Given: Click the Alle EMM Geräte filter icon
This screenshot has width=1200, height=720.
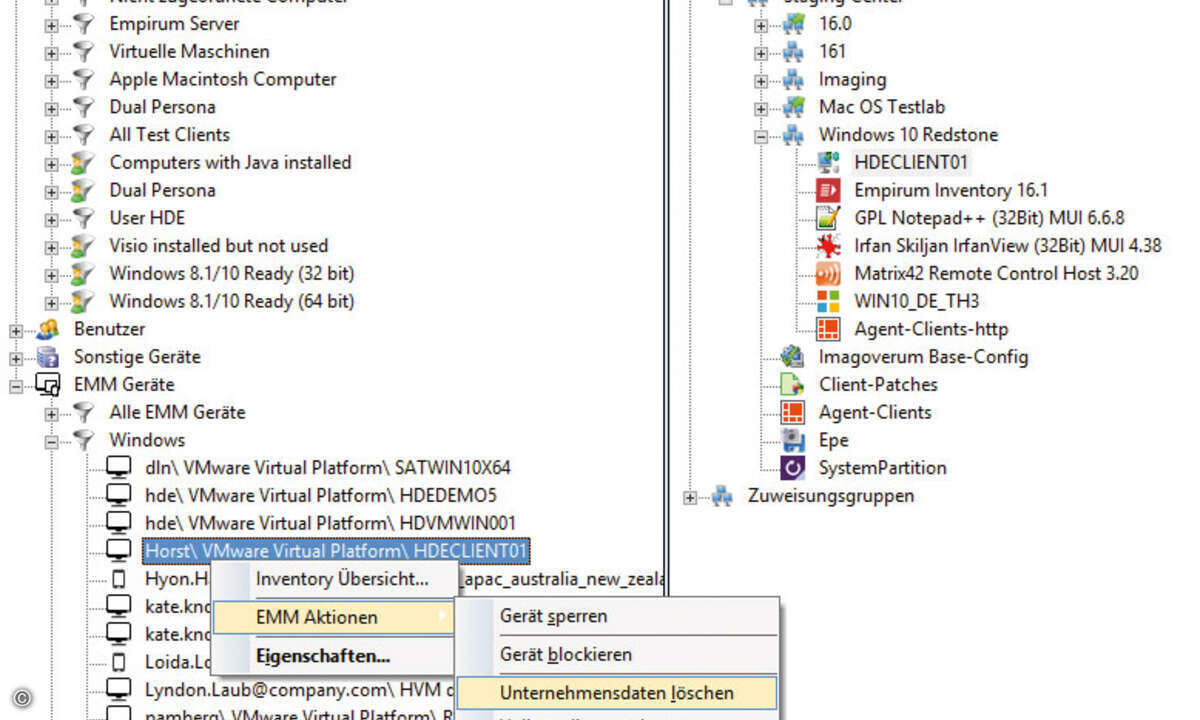Looking at the screenshot, I should coord(84,412).
